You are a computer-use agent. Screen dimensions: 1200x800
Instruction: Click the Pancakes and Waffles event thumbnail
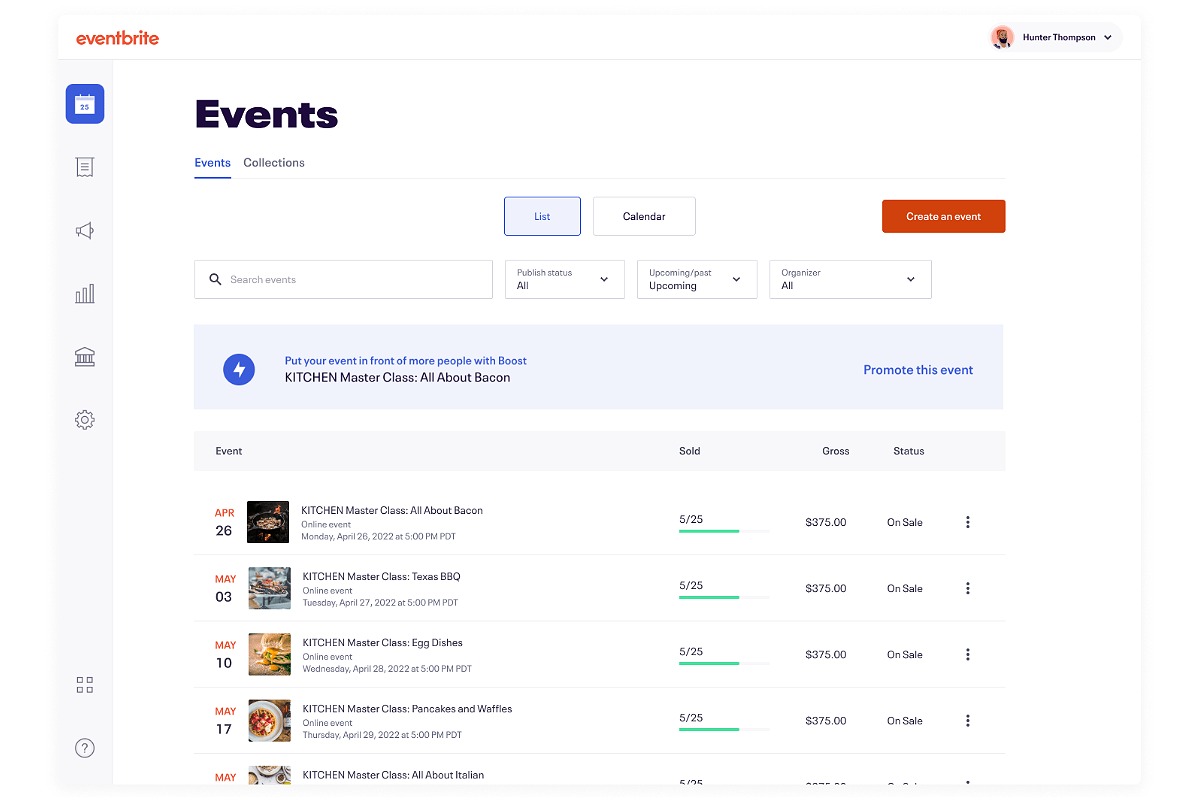[x=270, y=720]
